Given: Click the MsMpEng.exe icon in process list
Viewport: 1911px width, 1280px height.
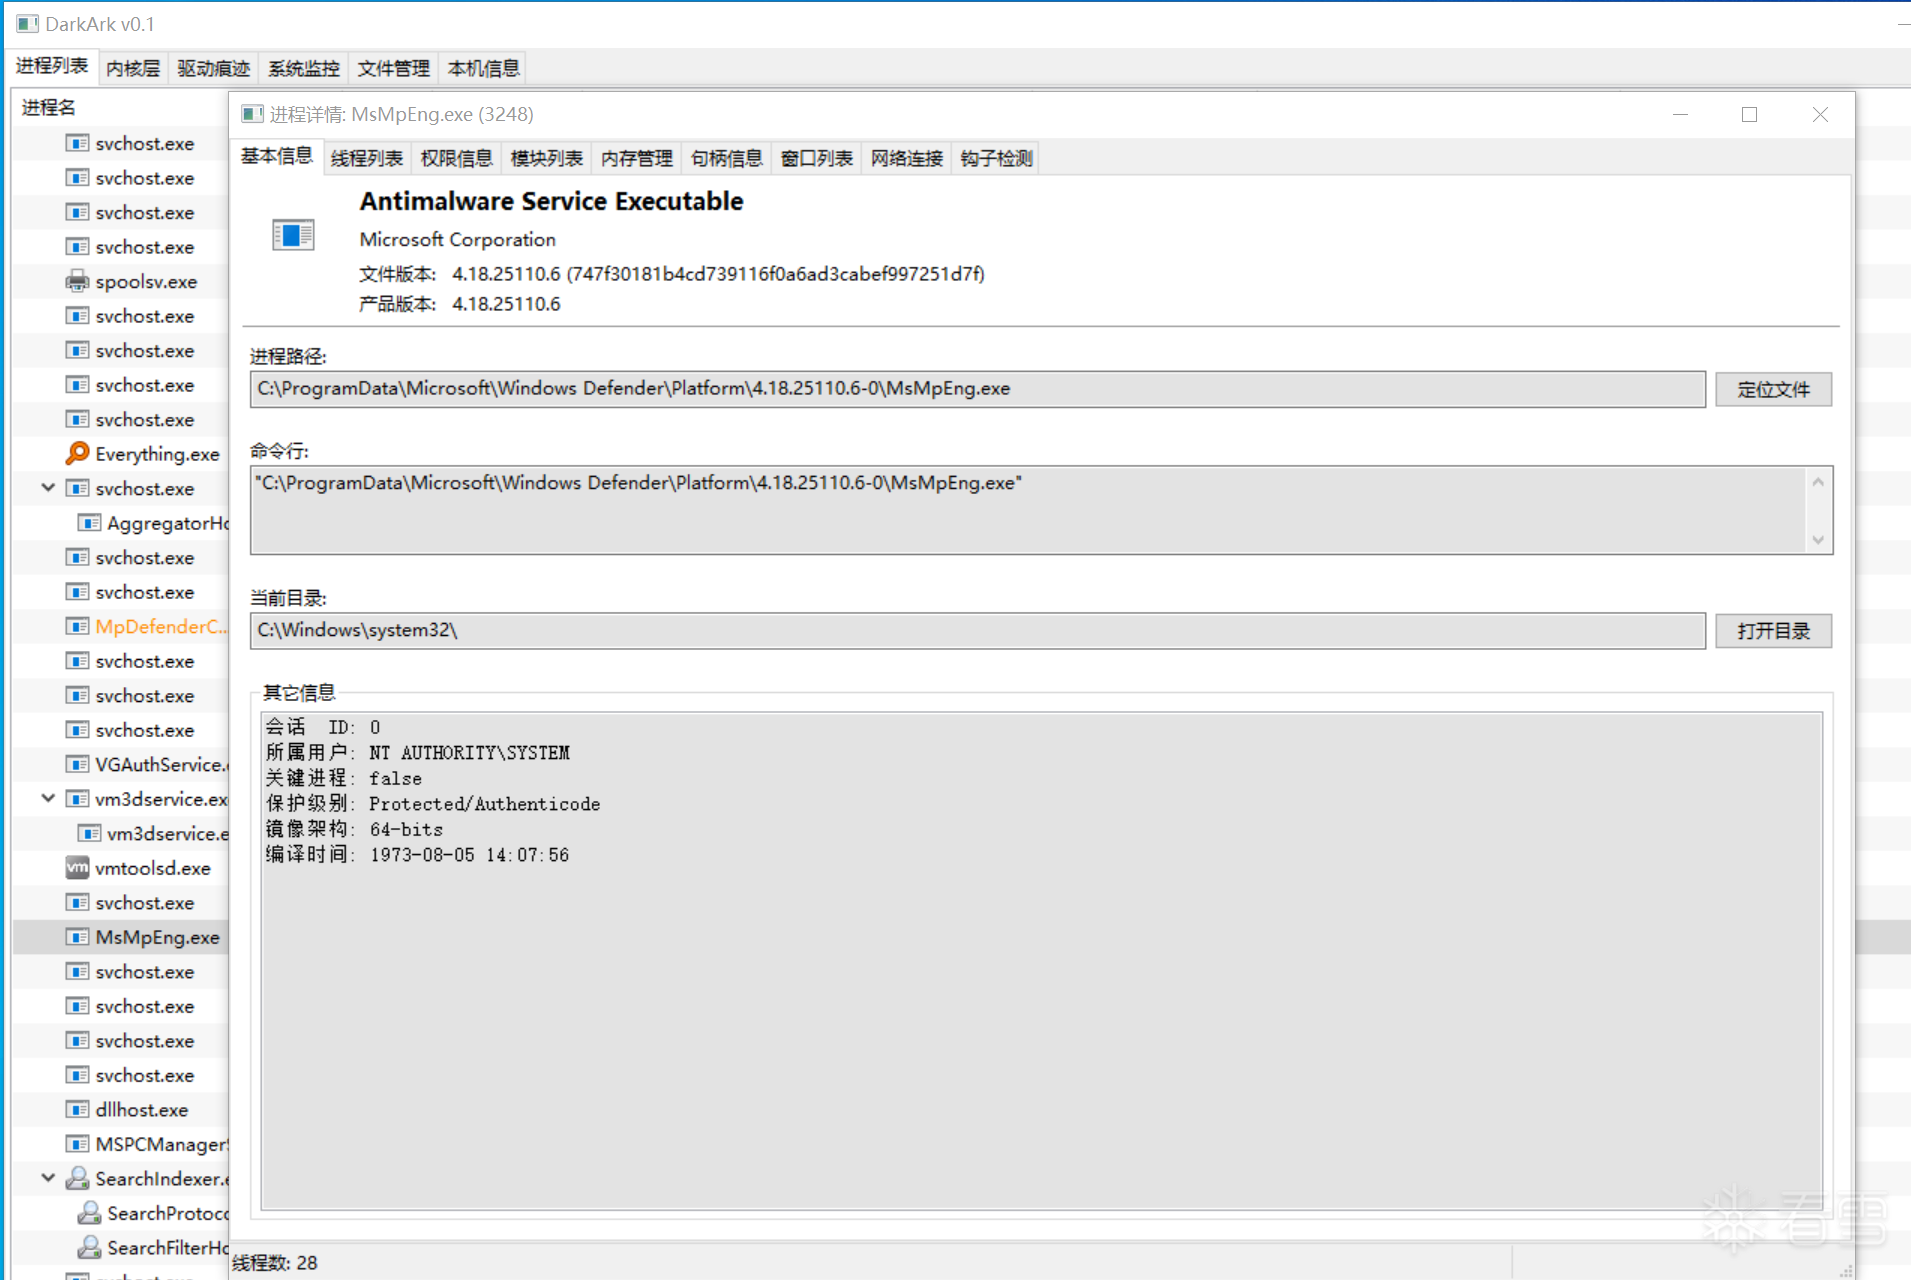Looking at the screenshot, I should coord(77,937).
